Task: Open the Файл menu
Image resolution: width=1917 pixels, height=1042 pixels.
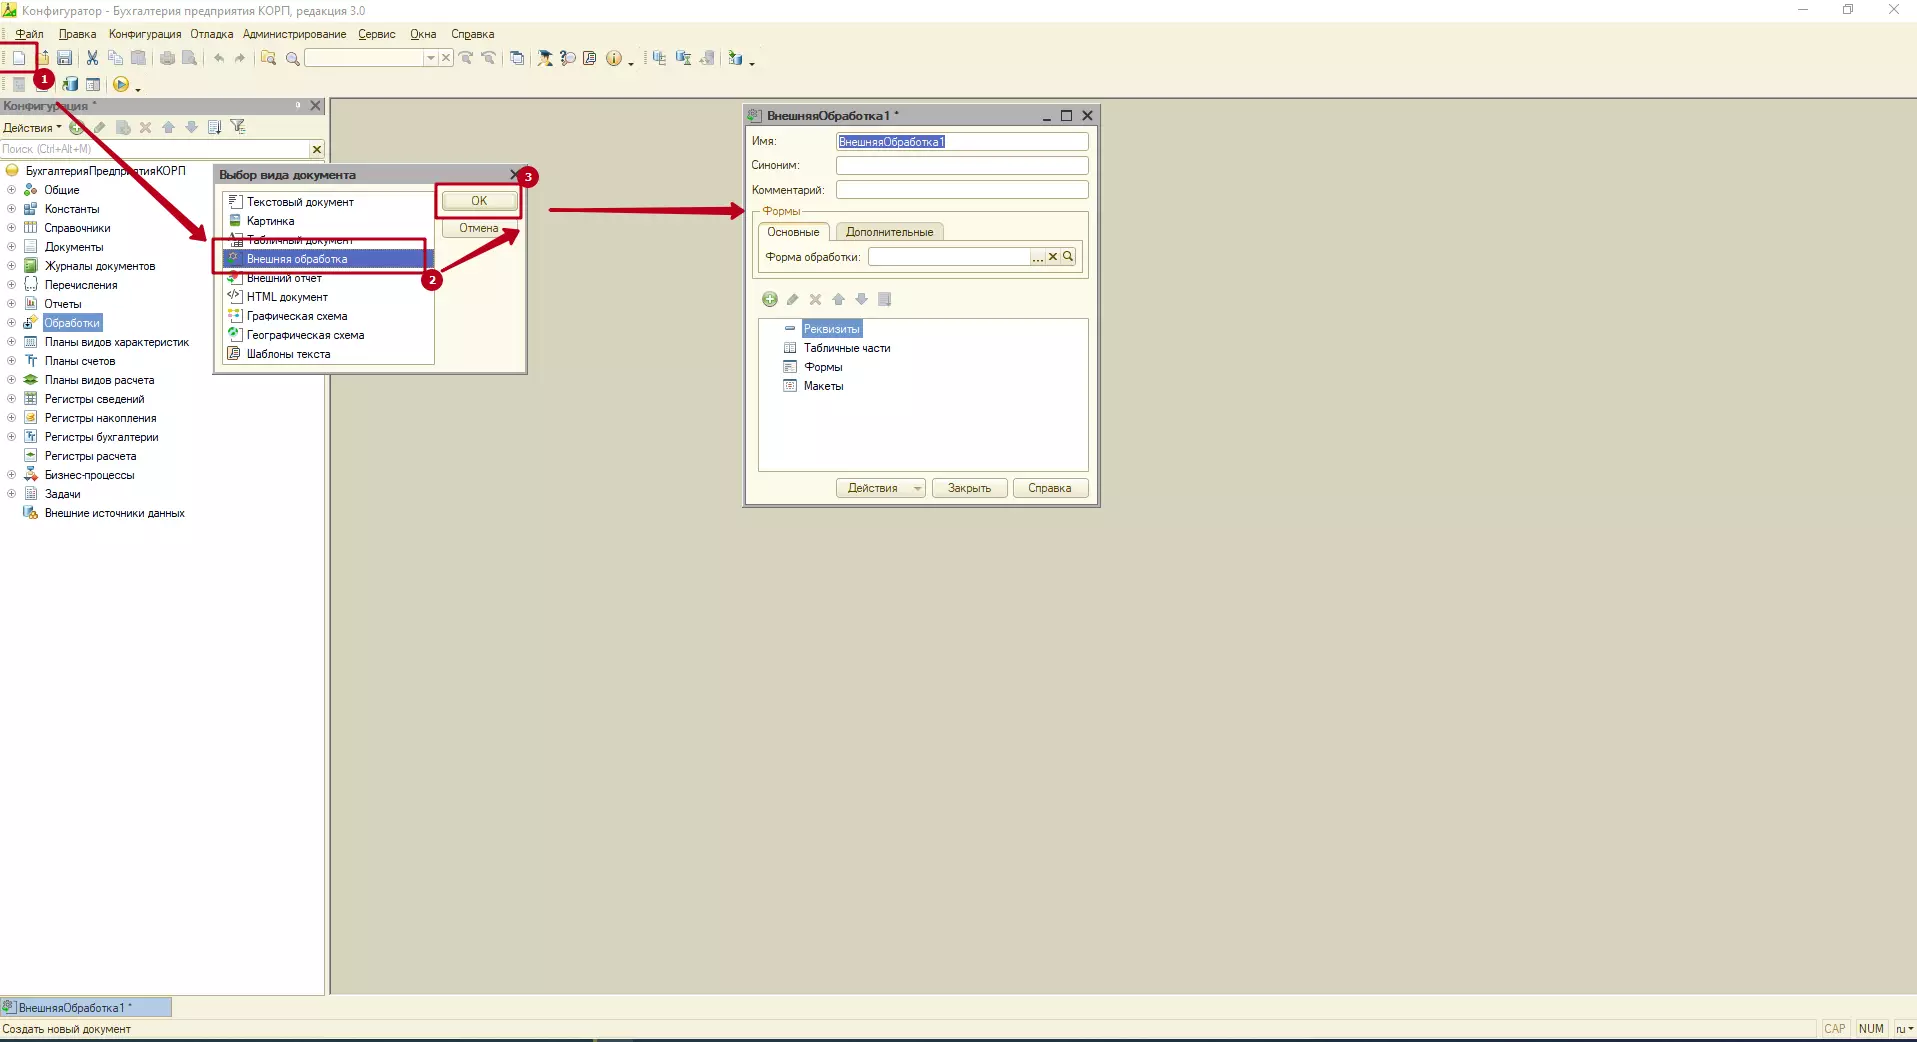Action: click(x=29, y=34)
